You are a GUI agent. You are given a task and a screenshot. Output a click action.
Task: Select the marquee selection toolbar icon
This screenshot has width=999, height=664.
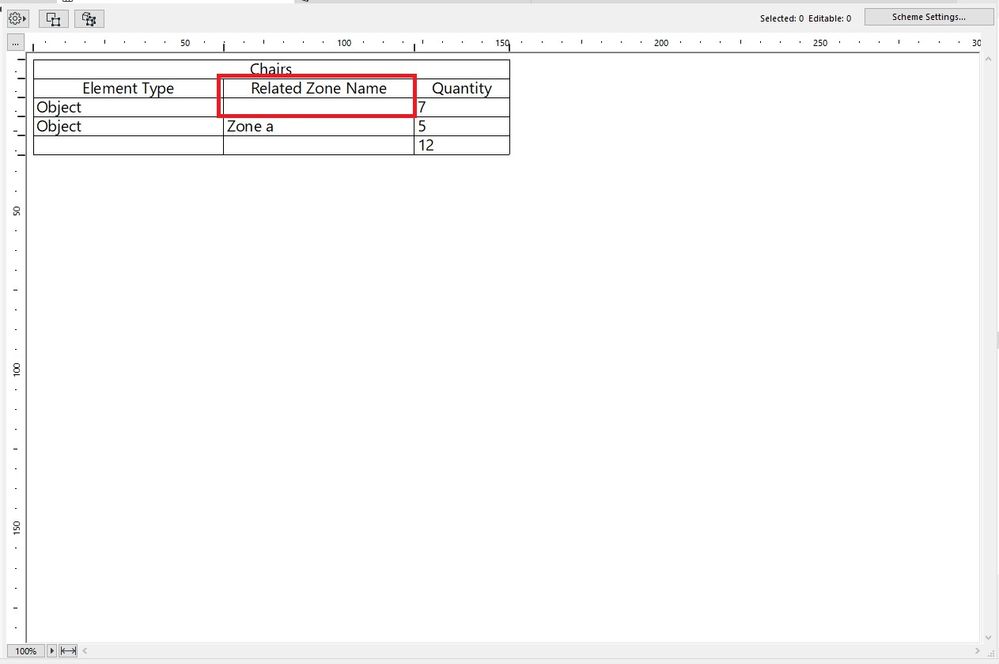[52, 17]
